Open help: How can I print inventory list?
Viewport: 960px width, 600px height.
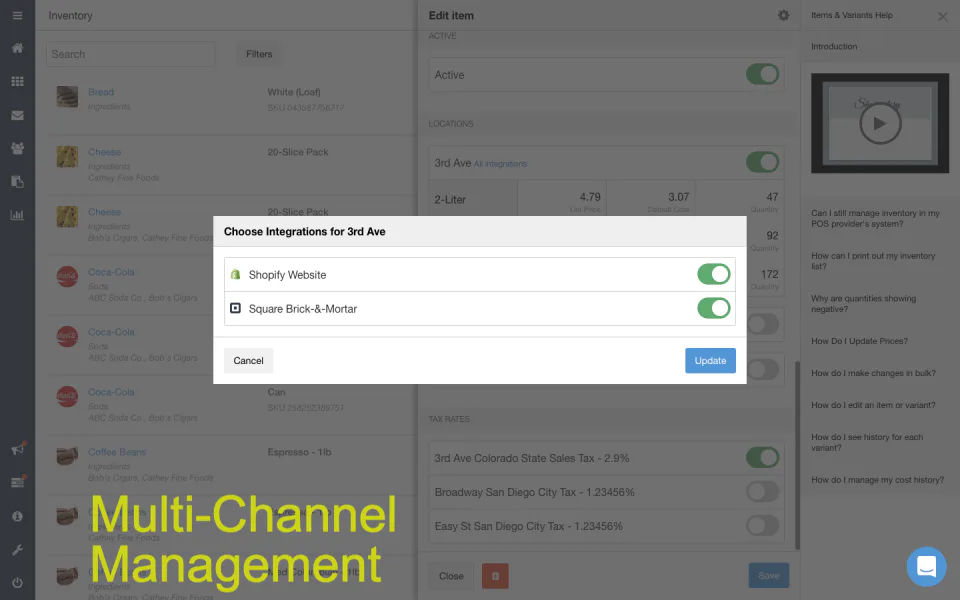pyautogui.click(x=873, y=261)
